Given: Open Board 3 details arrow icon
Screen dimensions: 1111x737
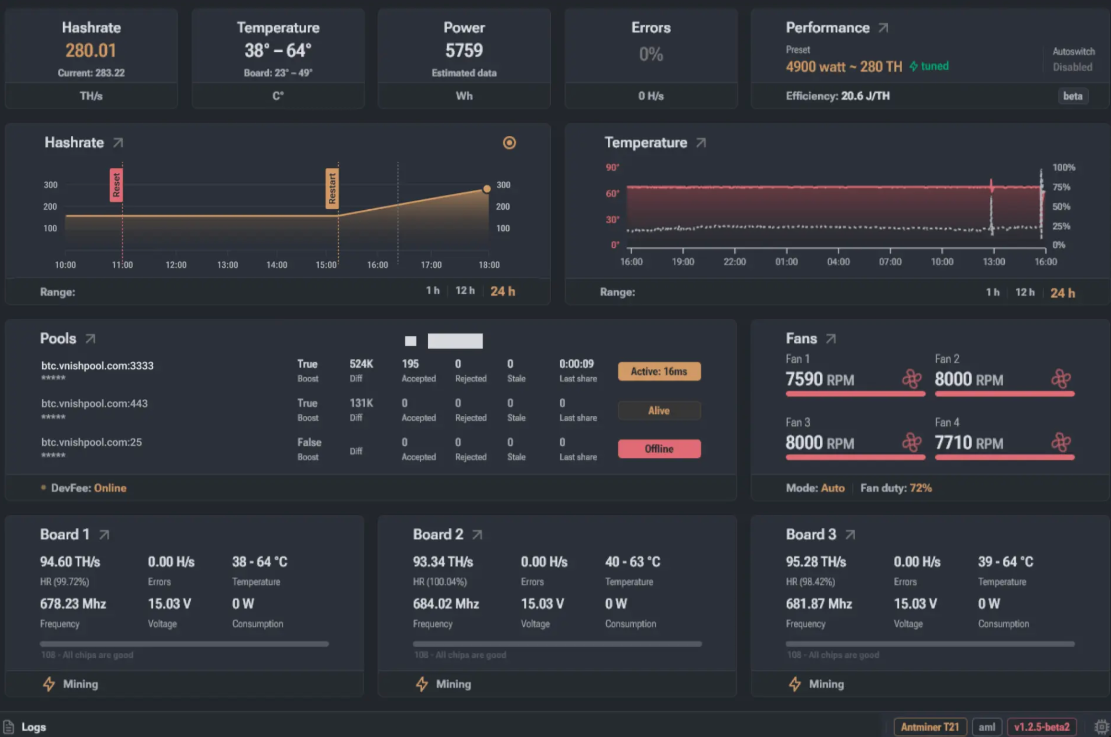Looking at the screenshot, I should (x=850, y=535).
